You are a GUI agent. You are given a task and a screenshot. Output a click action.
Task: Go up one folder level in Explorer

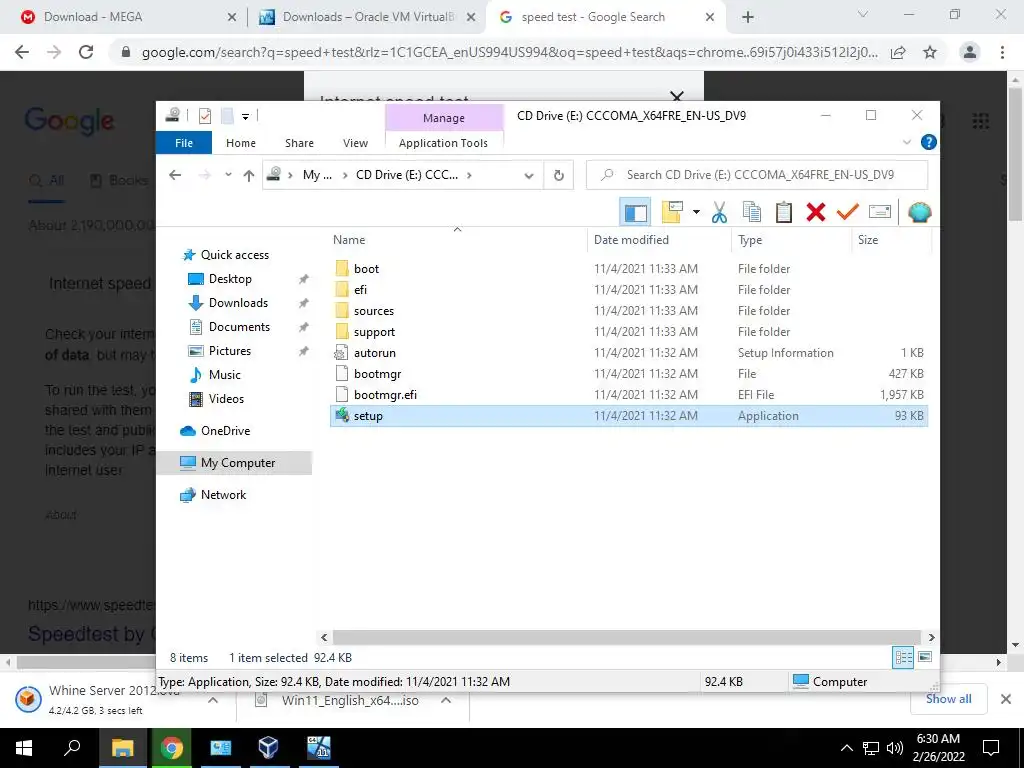tap(248, 175)
